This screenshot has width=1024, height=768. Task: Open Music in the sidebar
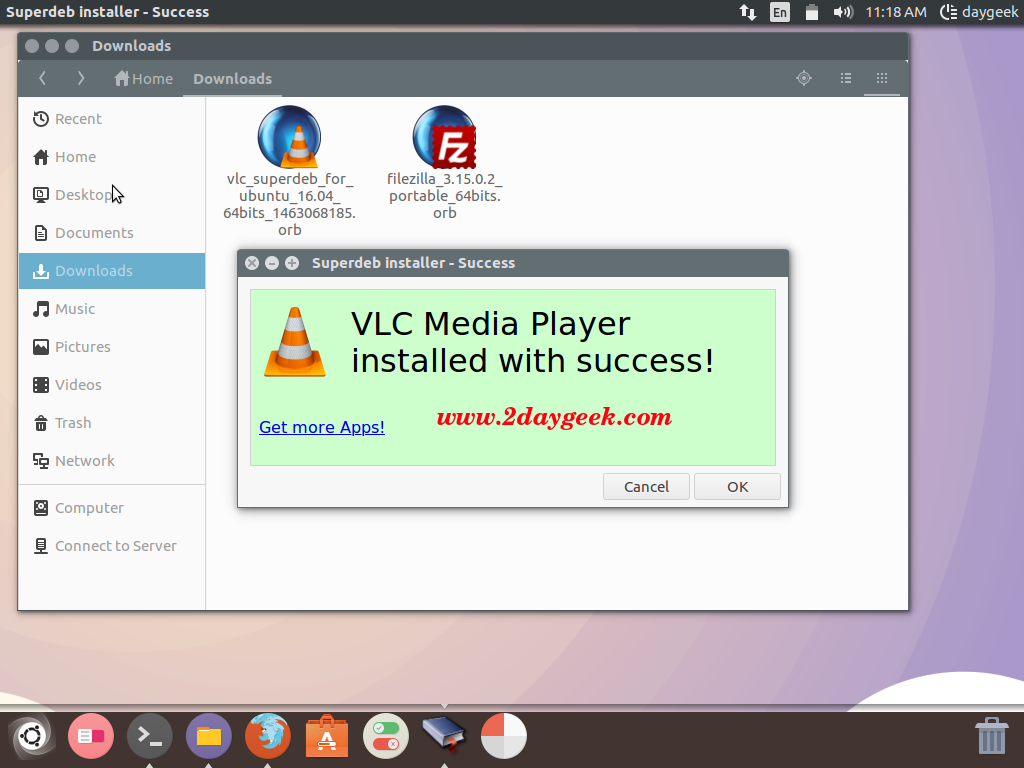coord(112,308)
